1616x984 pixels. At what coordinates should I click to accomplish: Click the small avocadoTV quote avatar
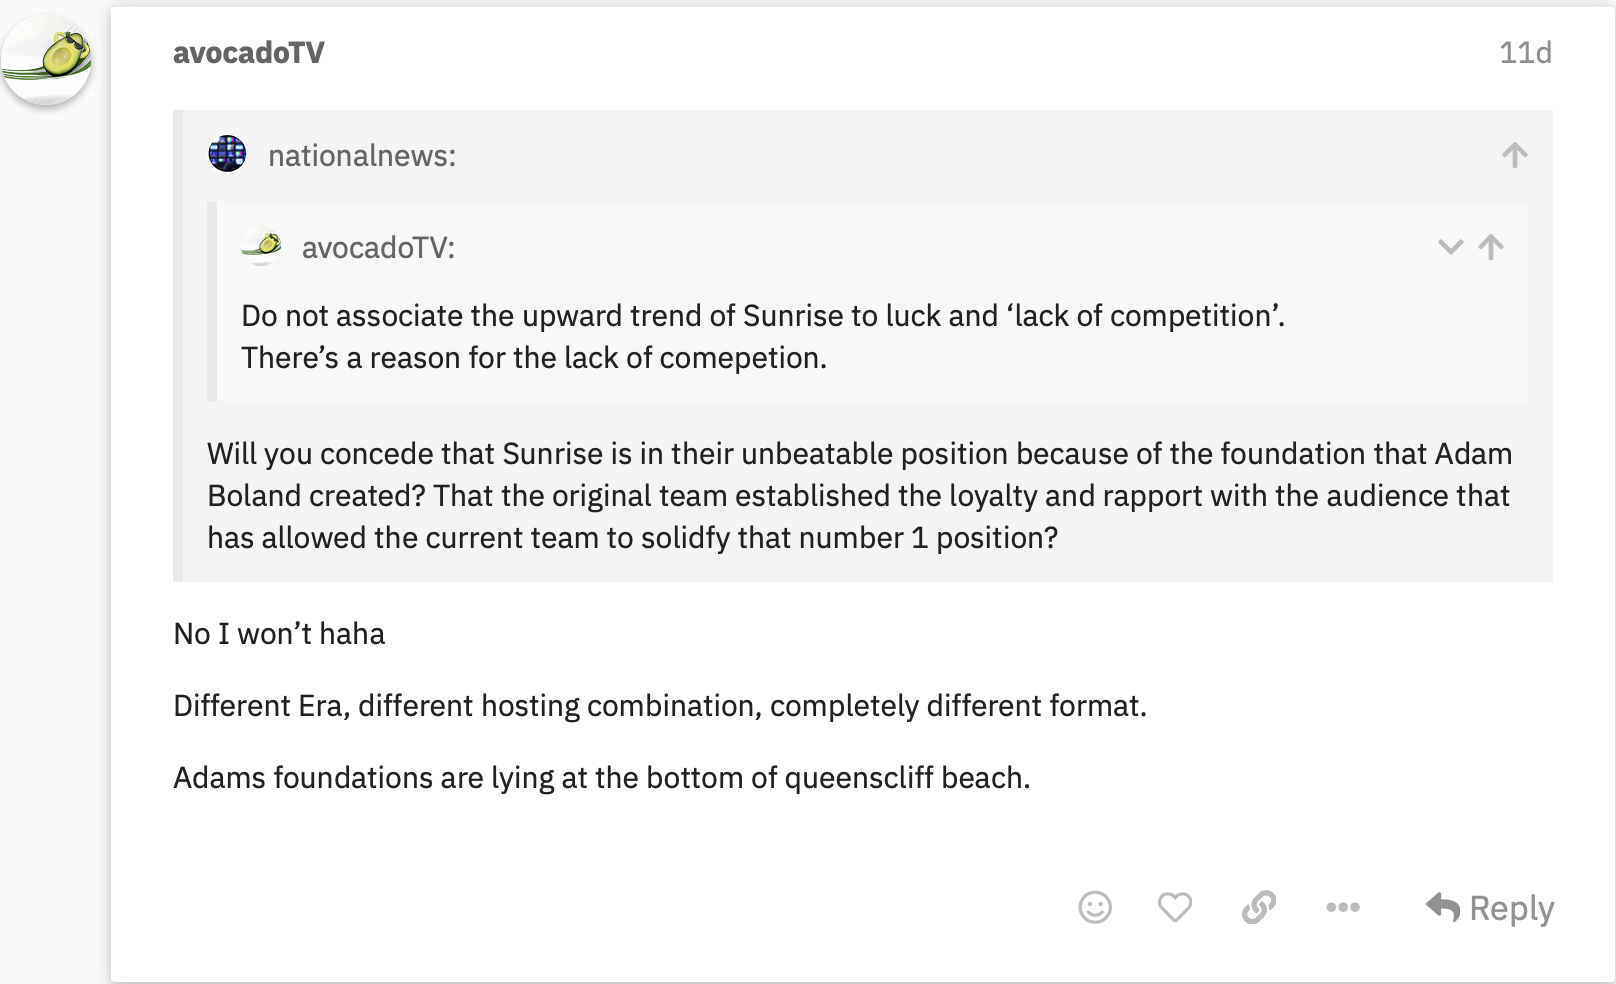coord(262,246)
